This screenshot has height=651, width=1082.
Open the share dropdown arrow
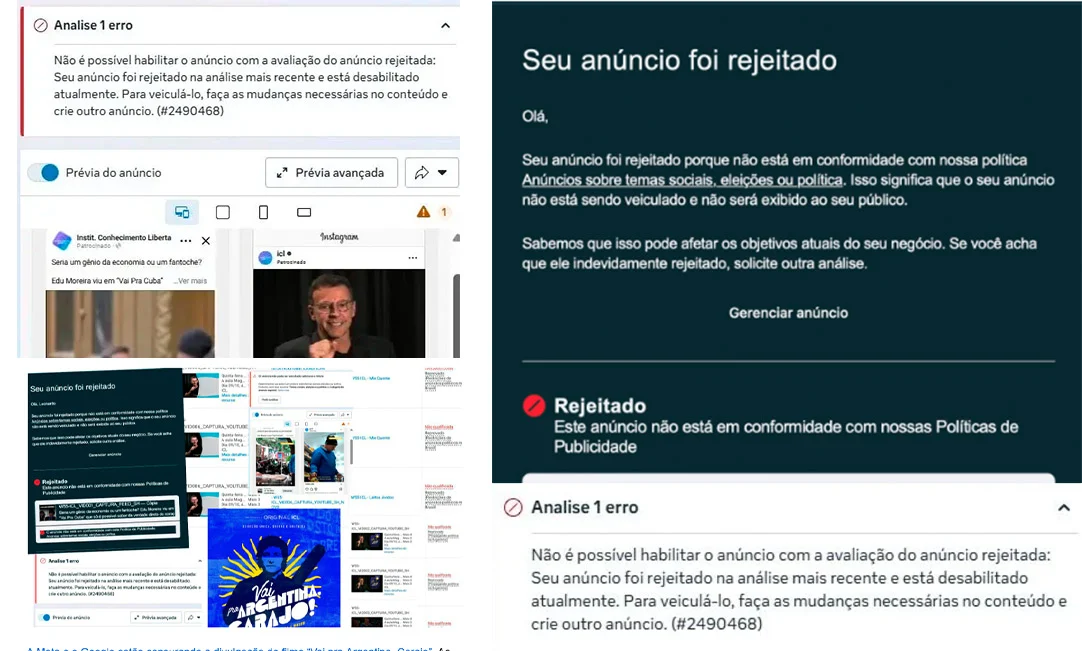[441, 172]
